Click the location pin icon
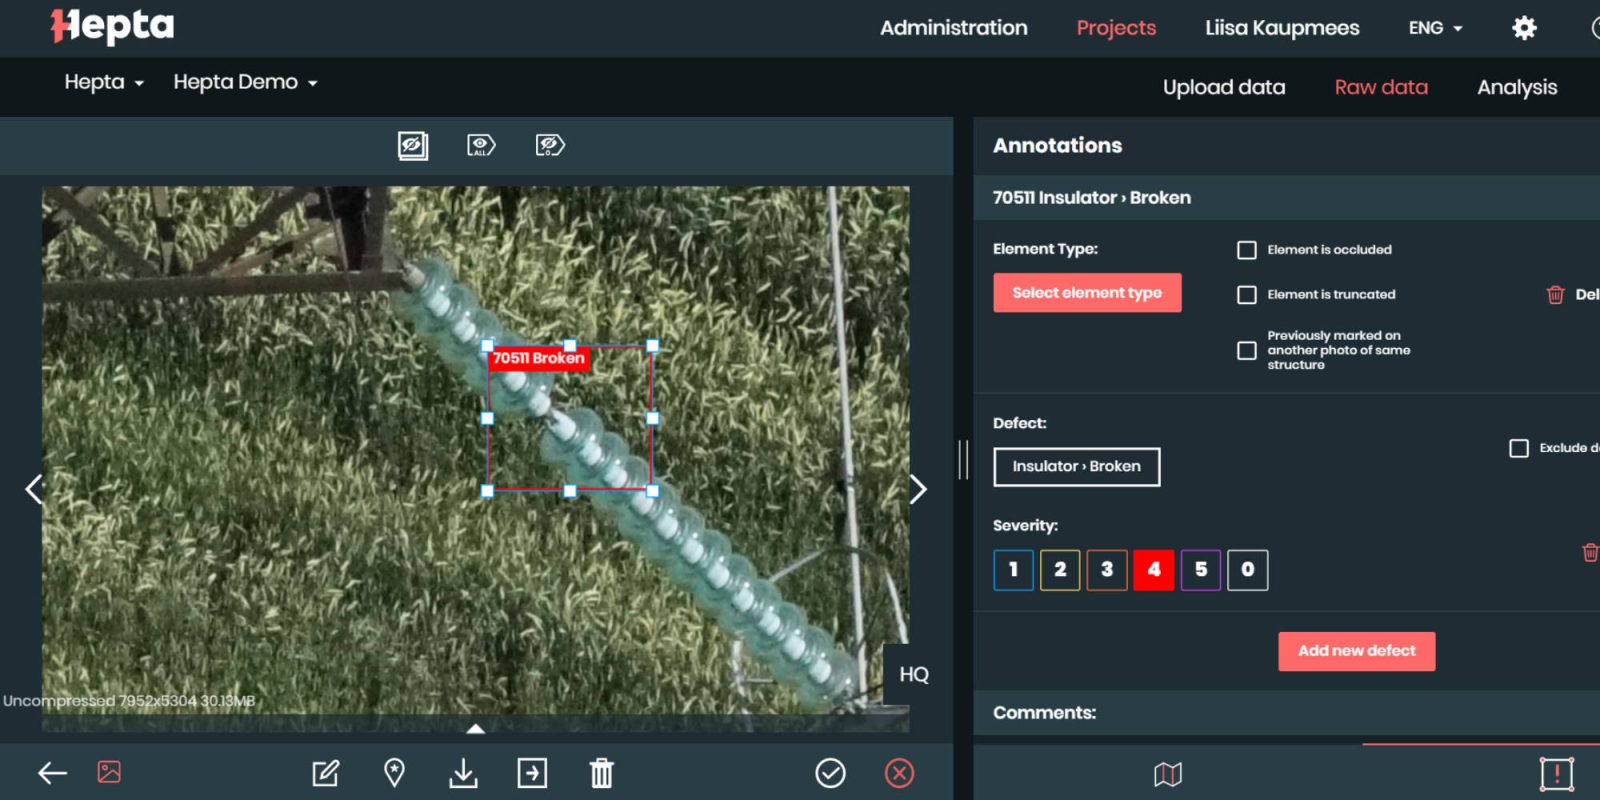 [395, 773]
